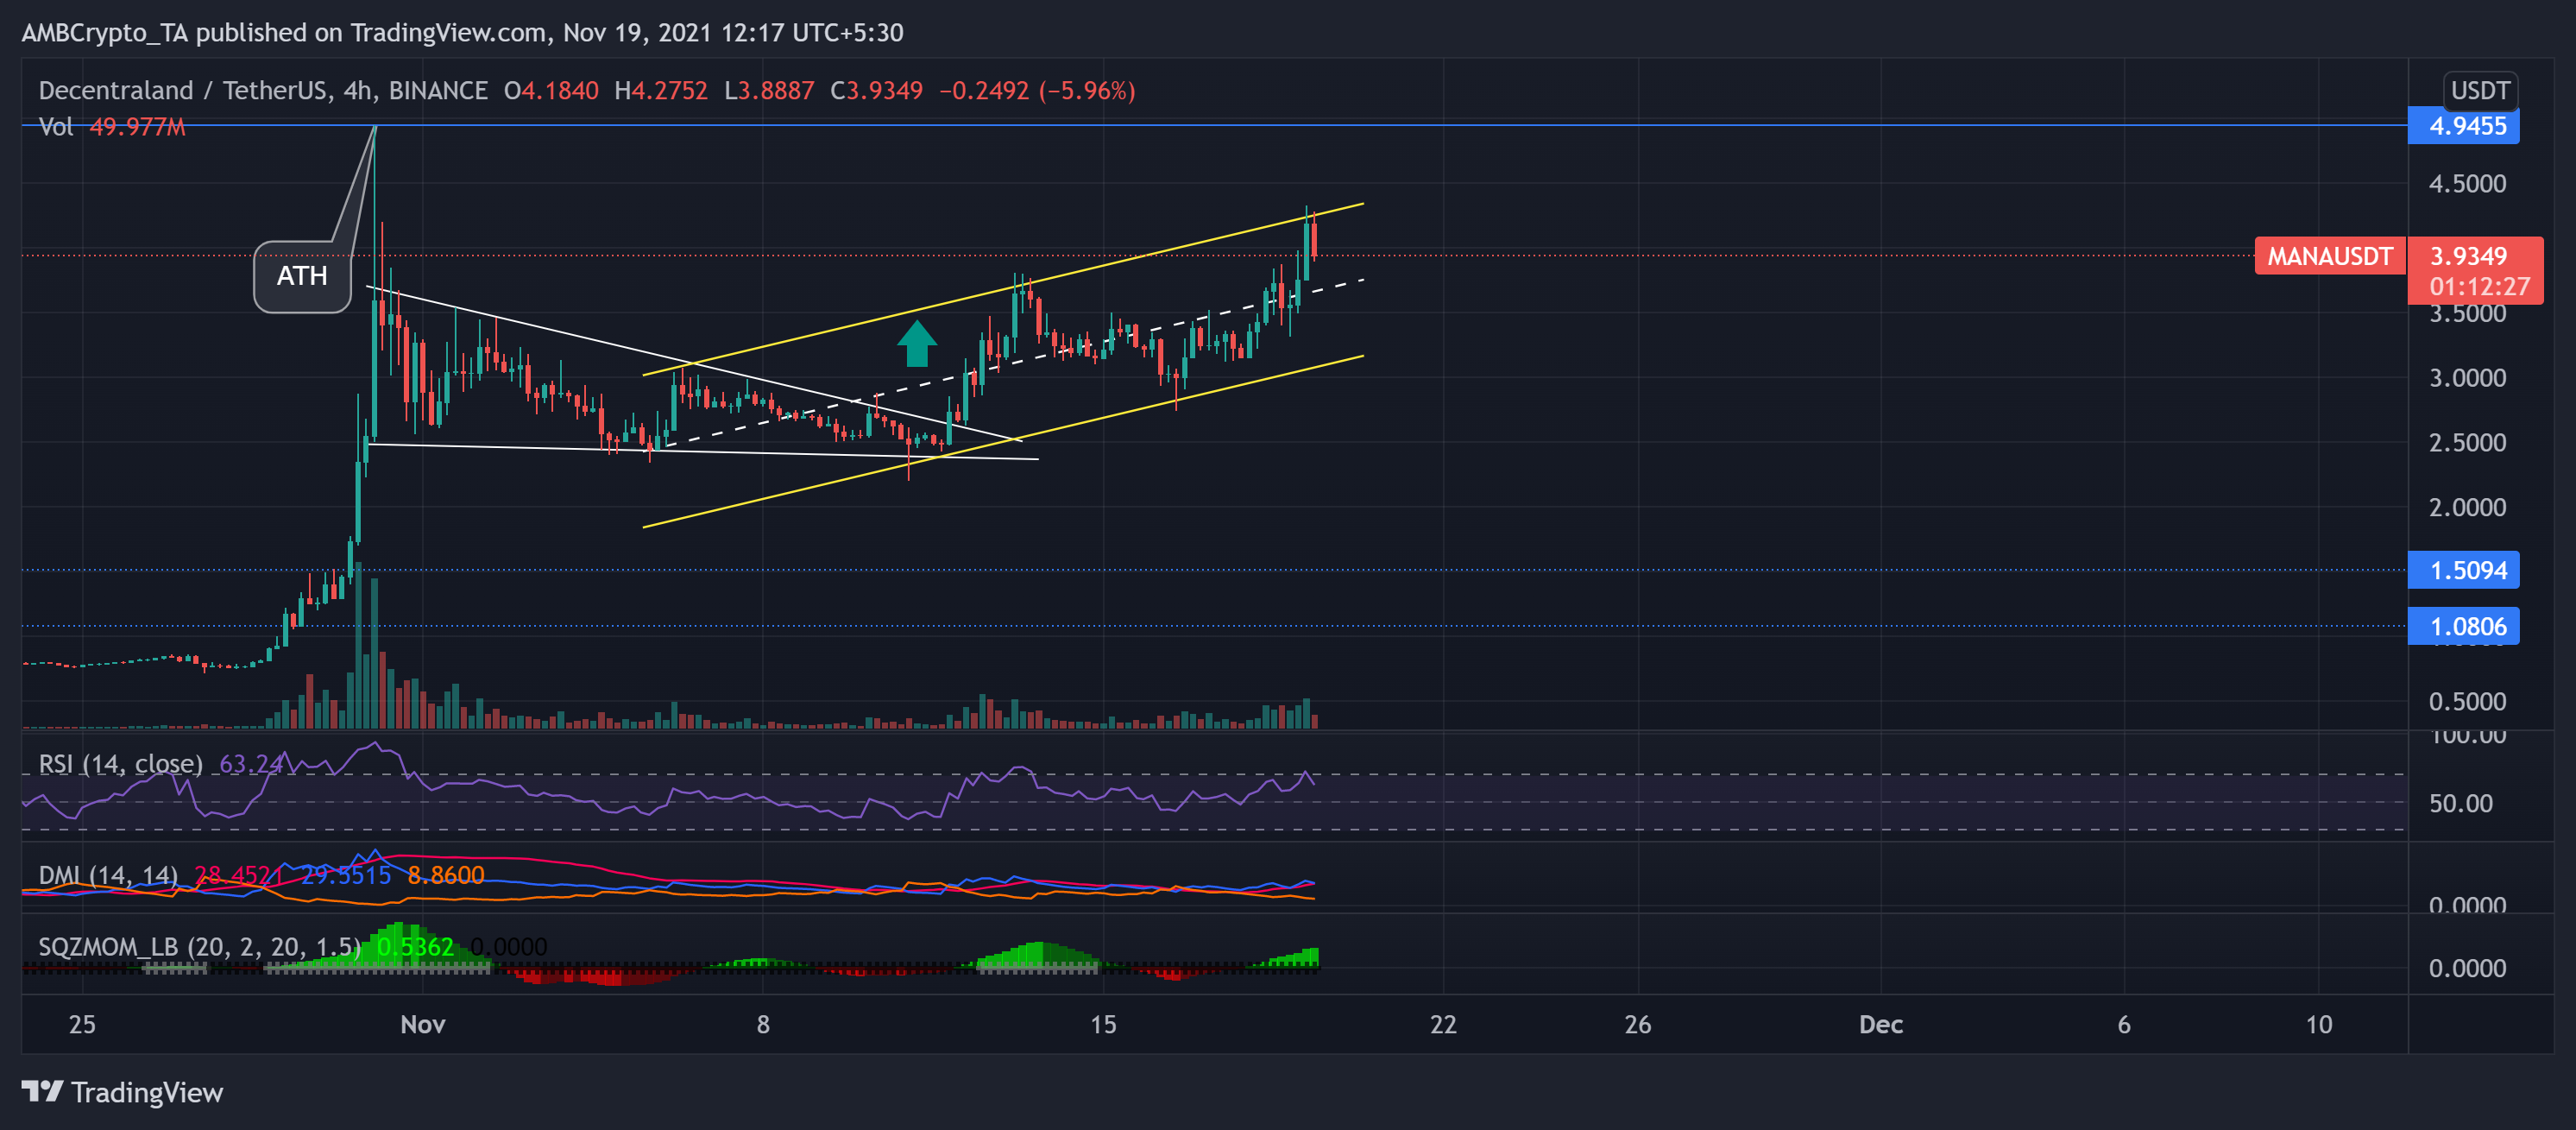
Task: Open the SQZMOM_LB indicator label
Action: pyautogui.click(x=199, y=946)
